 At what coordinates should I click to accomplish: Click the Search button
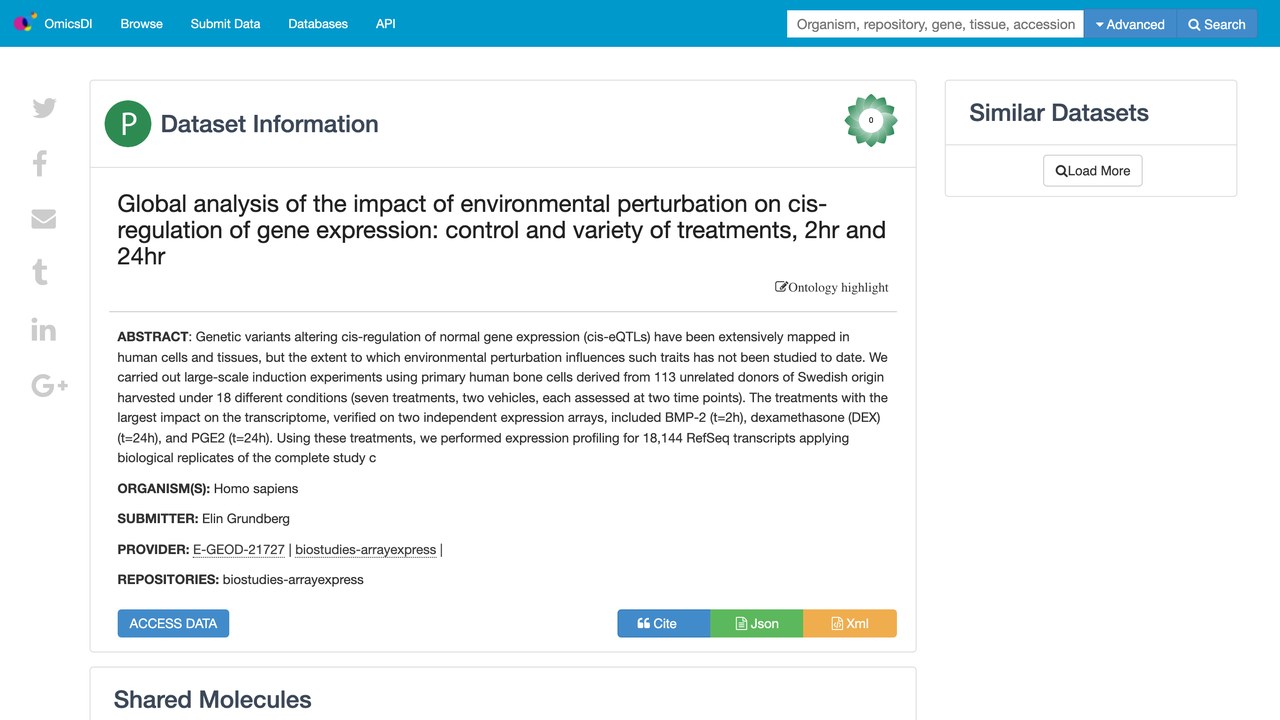pyautogui.click(x=1217, y=24)
